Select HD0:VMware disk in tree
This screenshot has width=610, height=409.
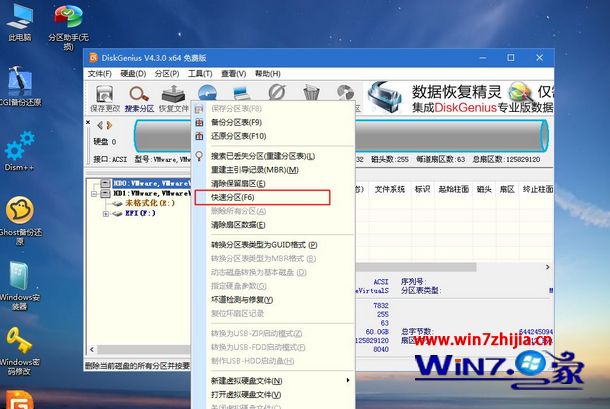pos(151,183)
